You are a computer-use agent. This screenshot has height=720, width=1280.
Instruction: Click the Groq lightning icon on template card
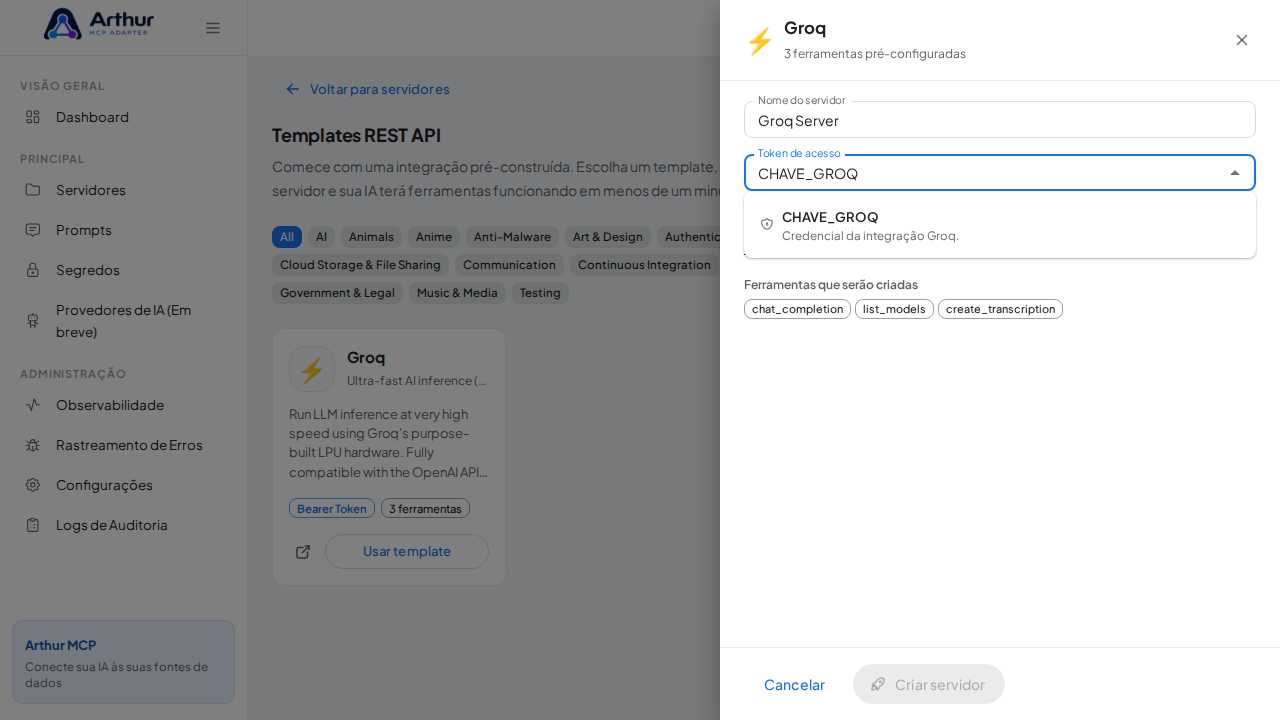[312, 369]
